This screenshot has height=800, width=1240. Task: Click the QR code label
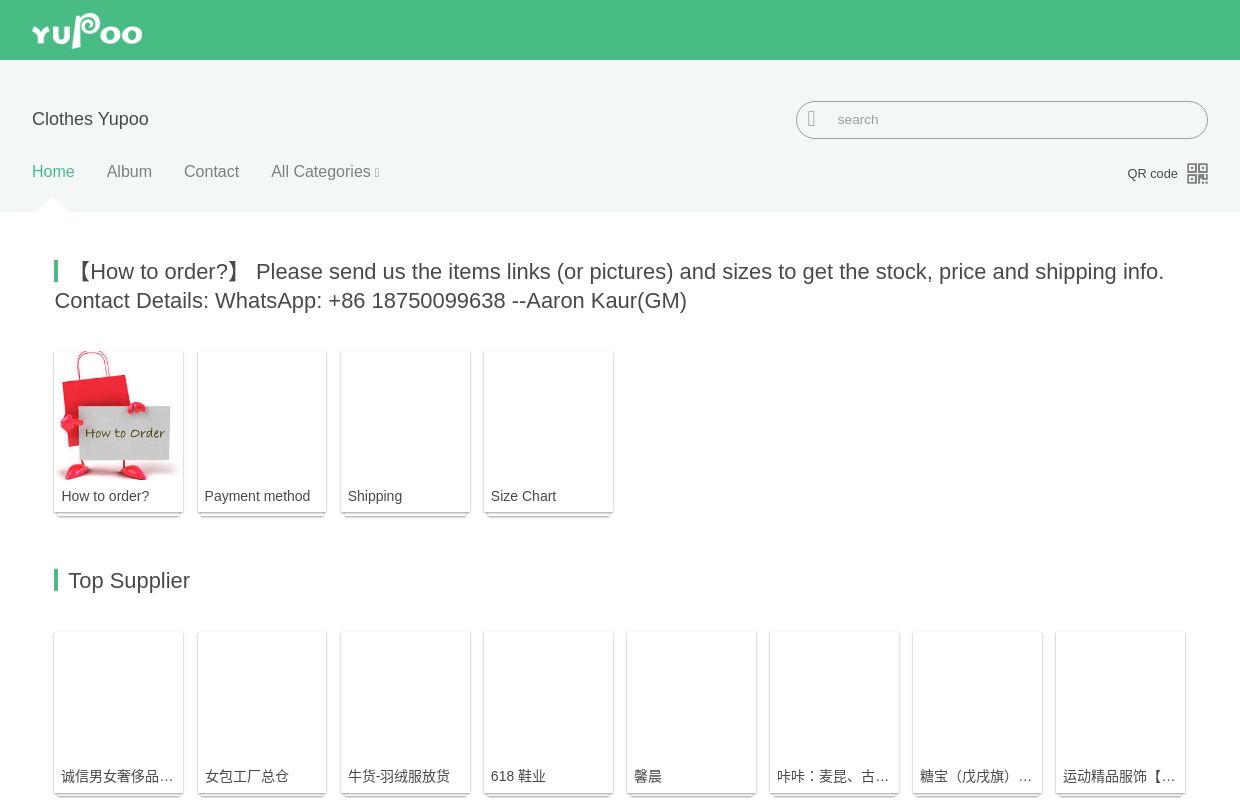click(x=1152, y=173)
